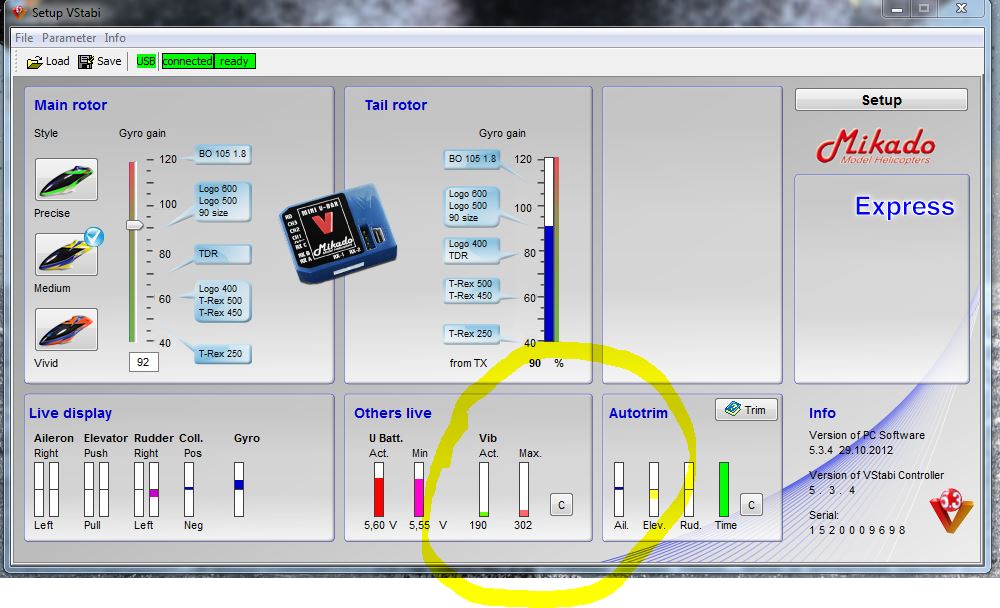This screenshot has height=608, width=1000.
Task: Click the Mikado Model Helicopters logo
Action: coord(875,146)
